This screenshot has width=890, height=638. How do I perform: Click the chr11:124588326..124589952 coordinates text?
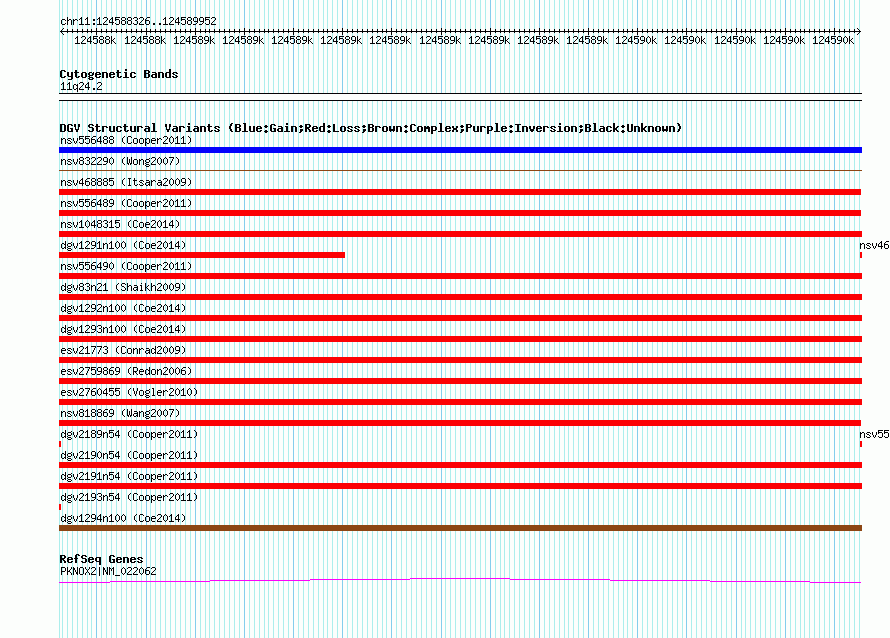(x=138, y=21)
